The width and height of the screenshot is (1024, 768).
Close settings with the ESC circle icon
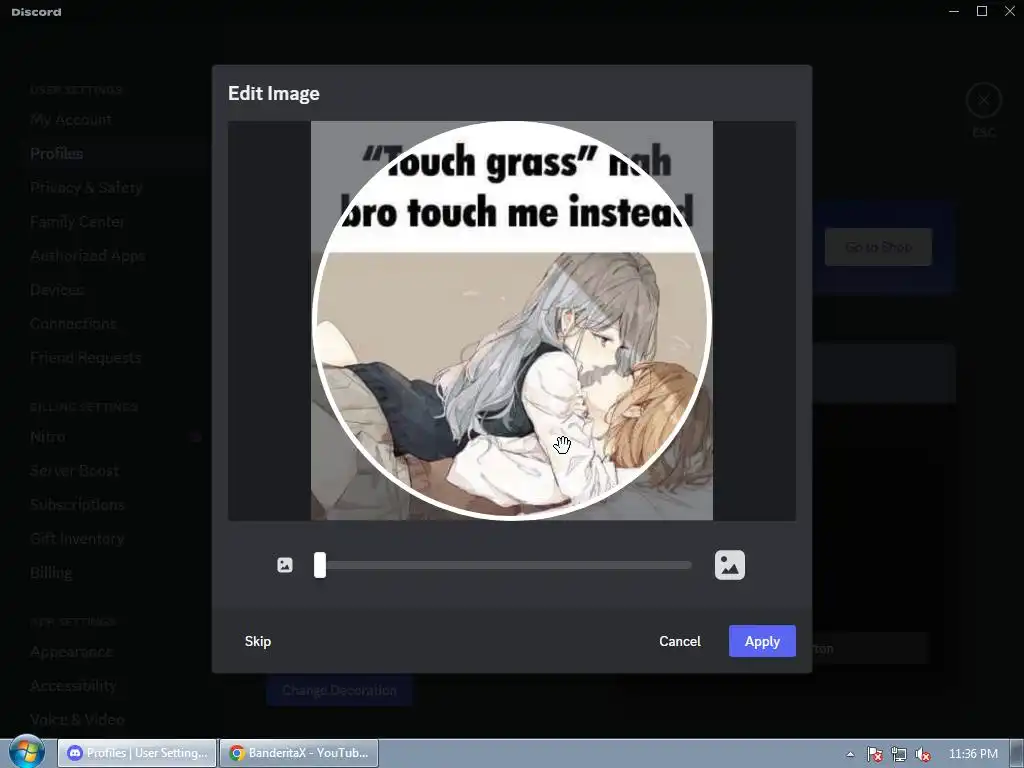click(984, 101)
